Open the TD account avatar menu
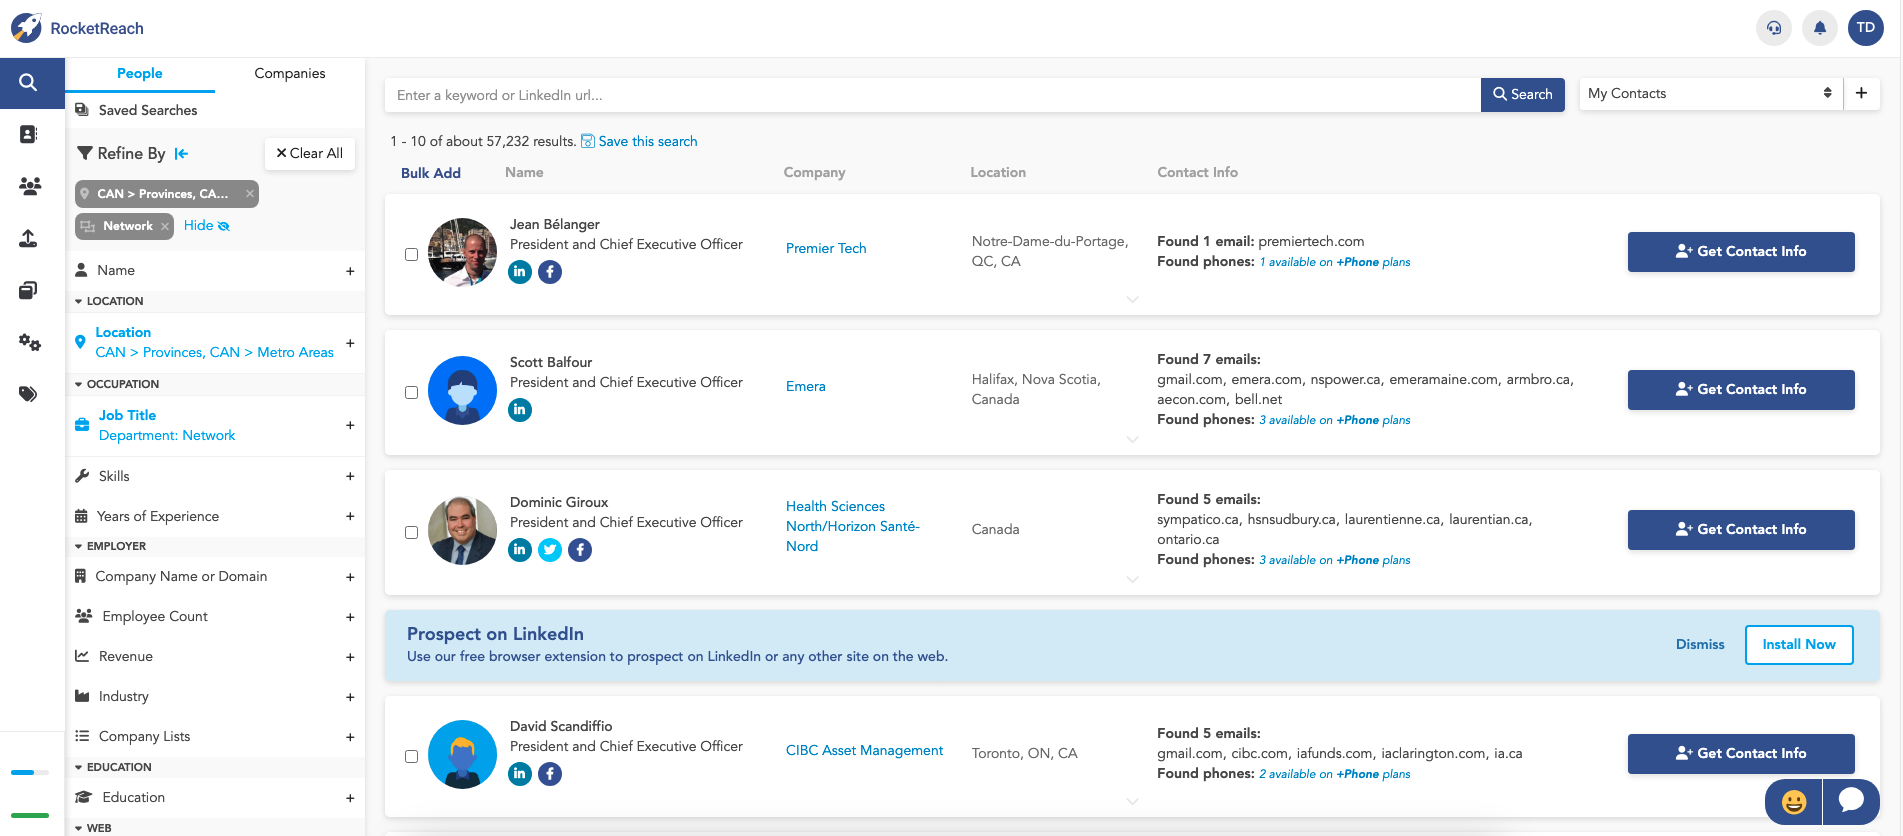The height and width of the screenshot is (836, 1903). point(1866,28)
